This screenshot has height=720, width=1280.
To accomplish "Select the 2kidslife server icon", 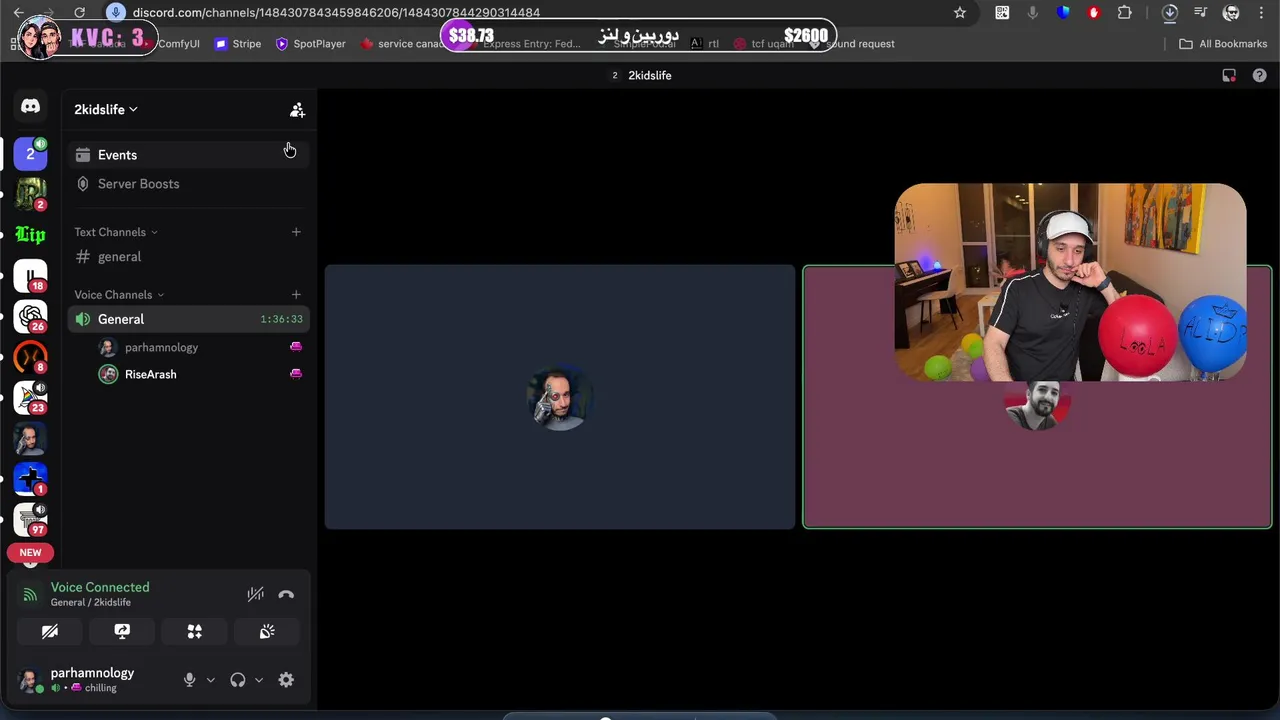I will click(x=30, y=153).
